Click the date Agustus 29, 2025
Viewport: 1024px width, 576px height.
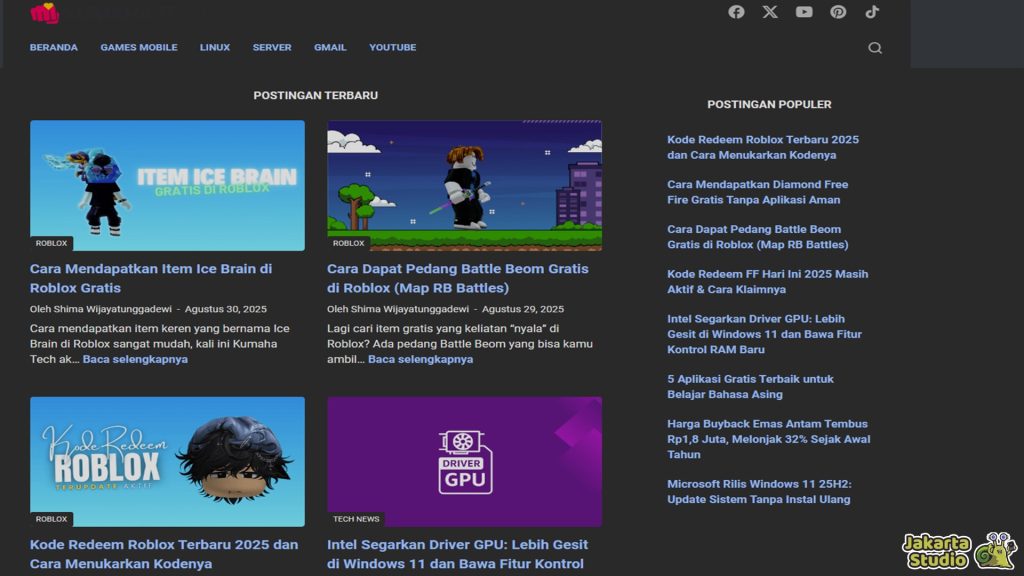click(x=522, y=309)
